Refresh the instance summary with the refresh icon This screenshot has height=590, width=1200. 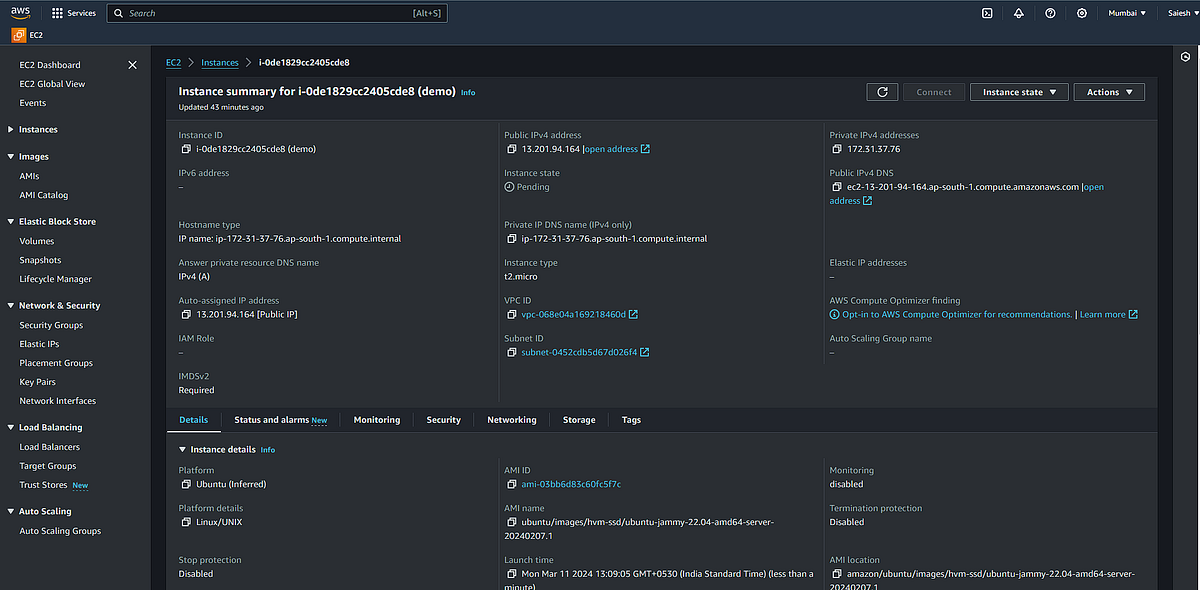click(882, 91)
